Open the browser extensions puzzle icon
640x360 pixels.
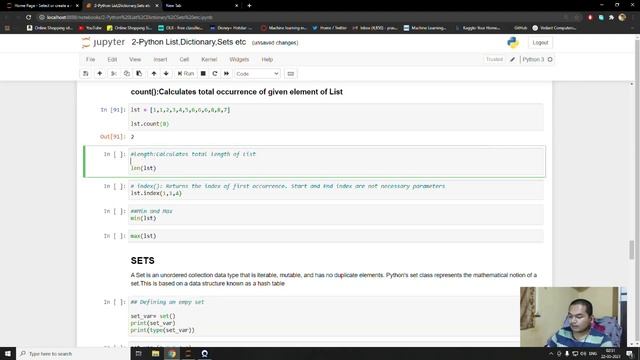tap(611, 17)
